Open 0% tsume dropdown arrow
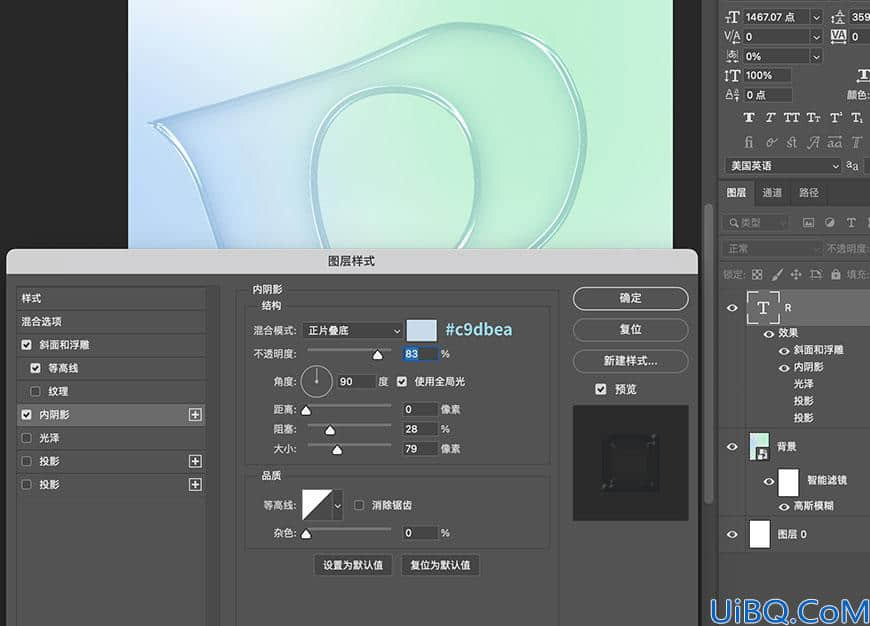This screenshot has width=870, height=626. click(816, 57)
